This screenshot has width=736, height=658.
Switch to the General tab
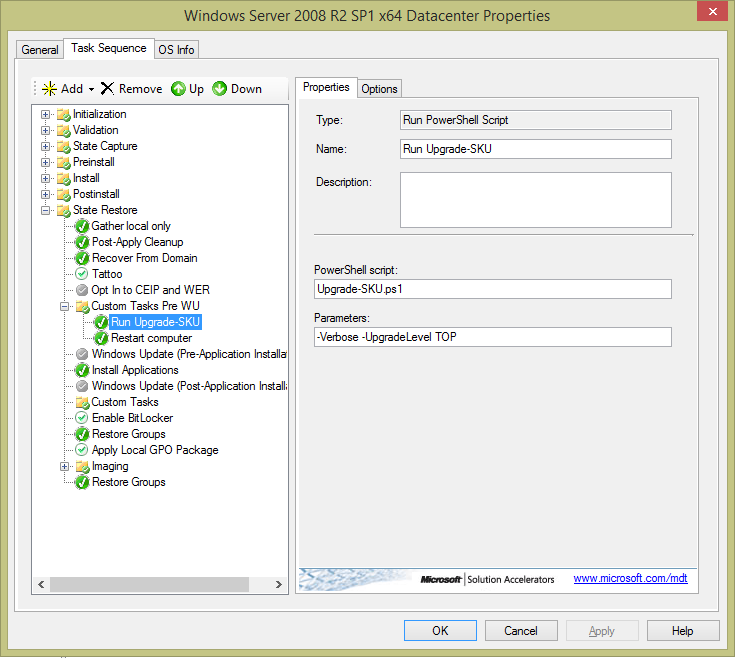click(40, 49)
